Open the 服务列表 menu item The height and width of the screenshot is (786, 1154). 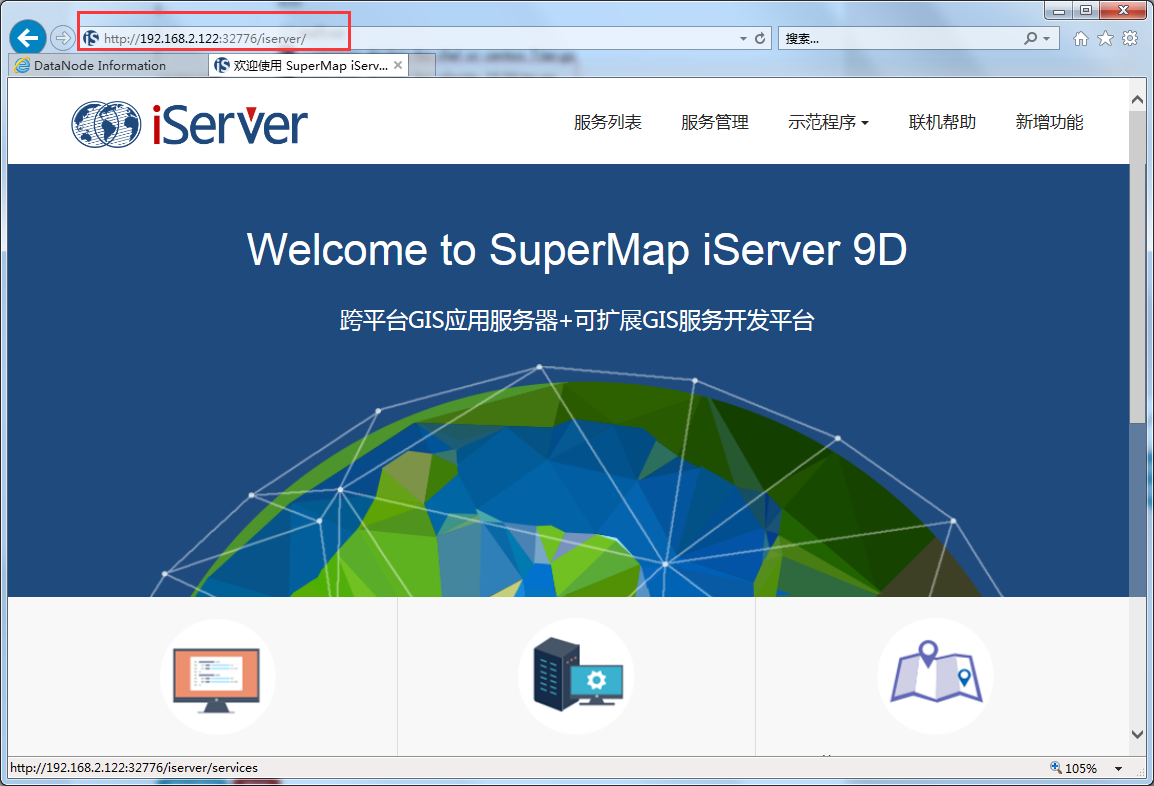[607, 122]
